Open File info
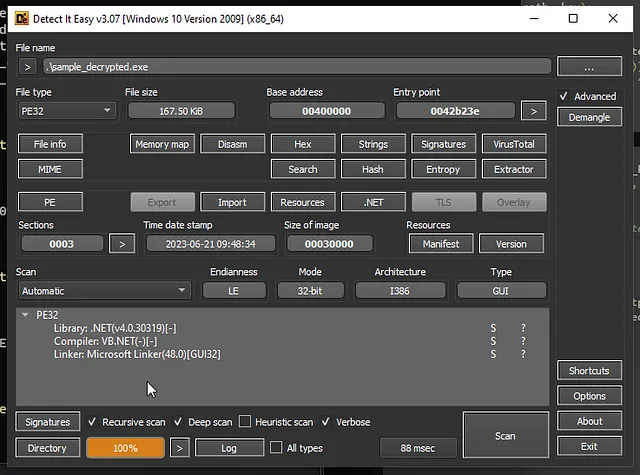 tap(50, 144)
